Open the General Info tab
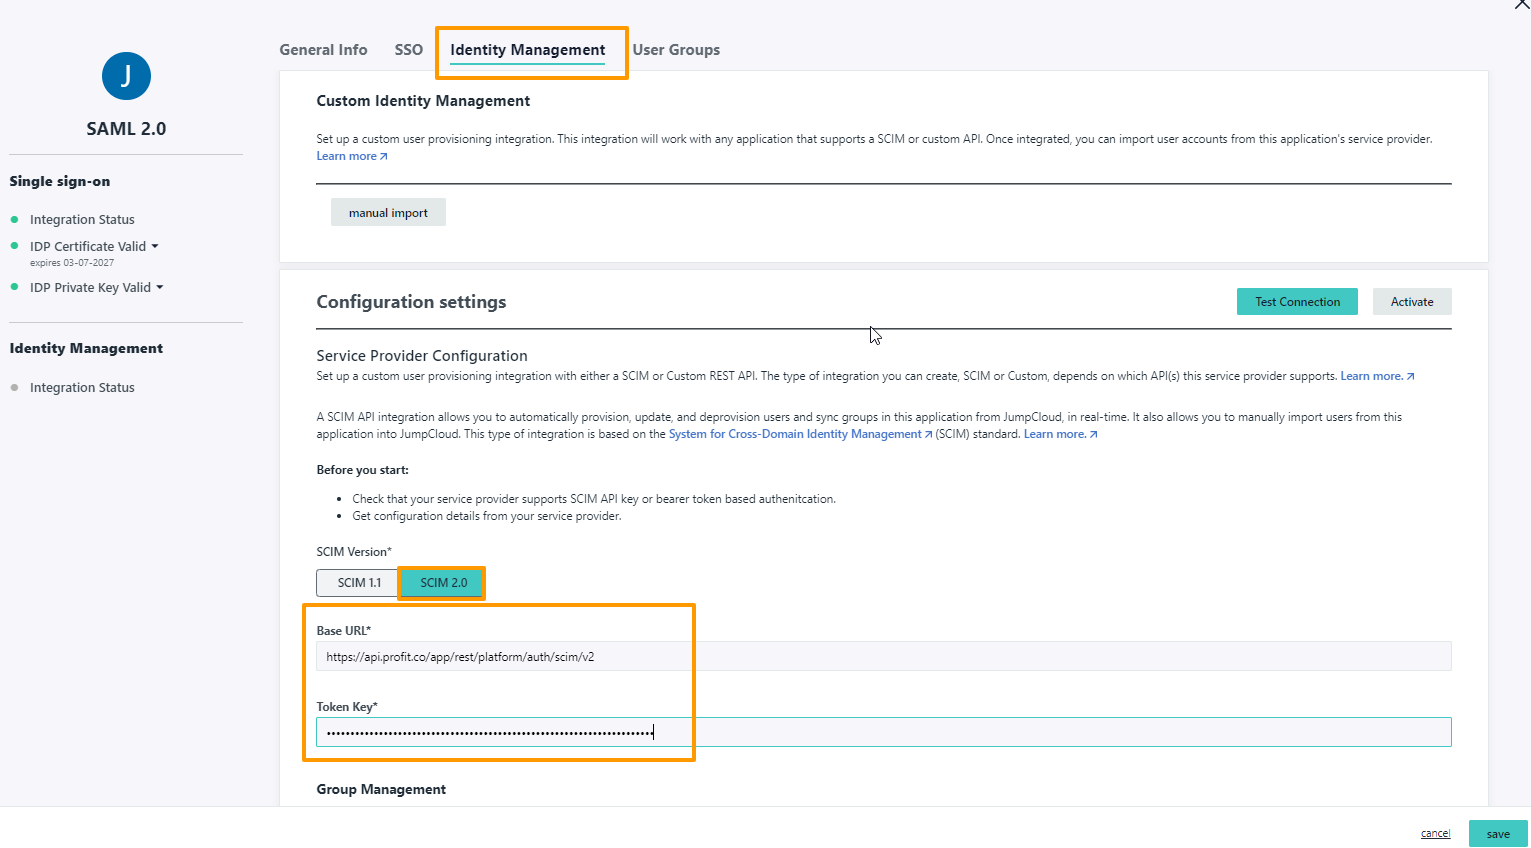The image size is (1531, 848). [x=323, y=50]
